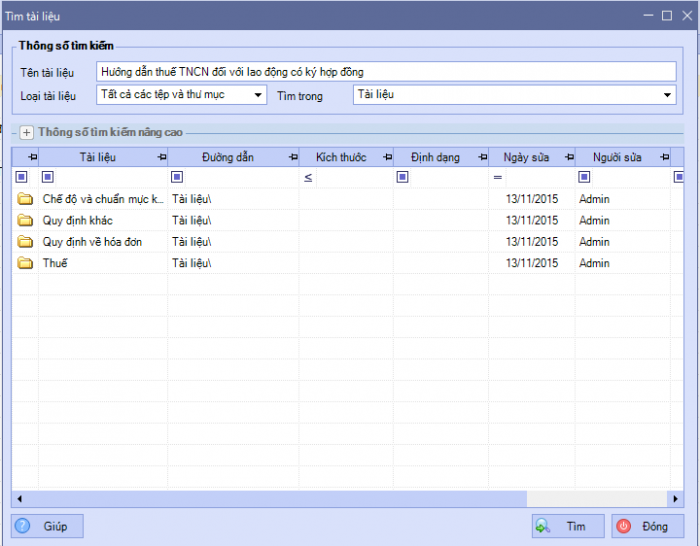700x546 pixels.
Task: Sort by the Người sửa column header
Action: coord(616,158)
